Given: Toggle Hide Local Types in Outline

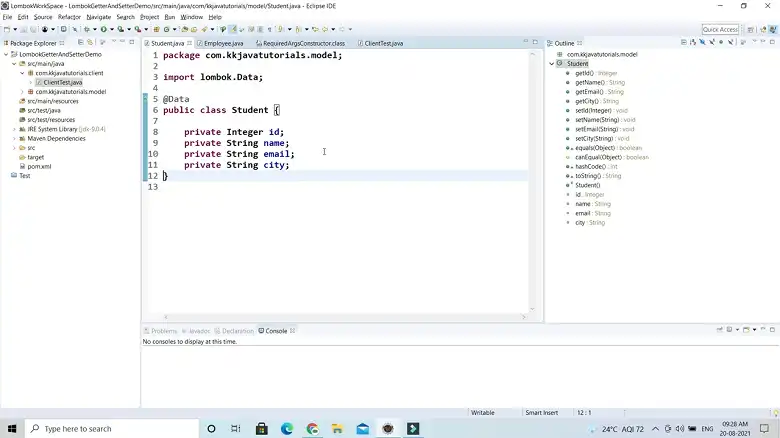Looking at the screenshot, I should tap(730, 42).
